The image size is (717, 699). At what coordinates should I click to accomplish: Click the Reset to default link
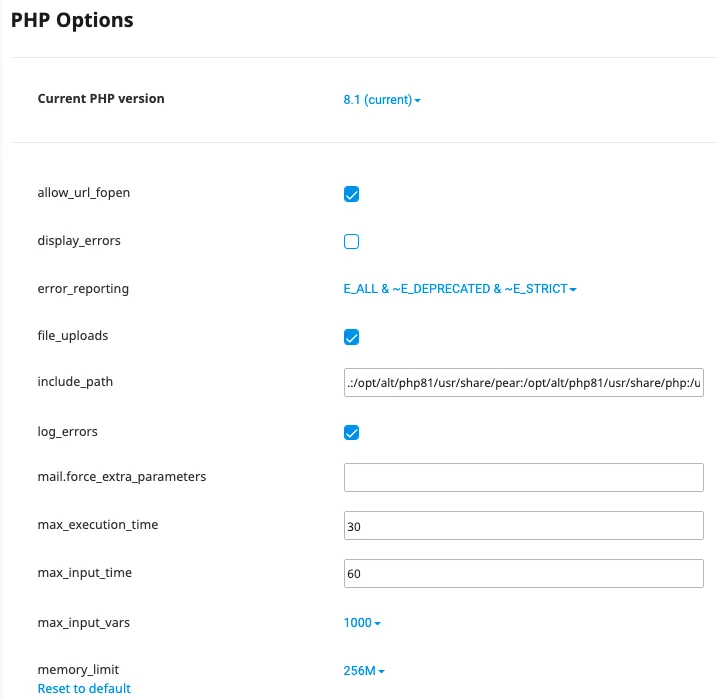pos(84,689)
